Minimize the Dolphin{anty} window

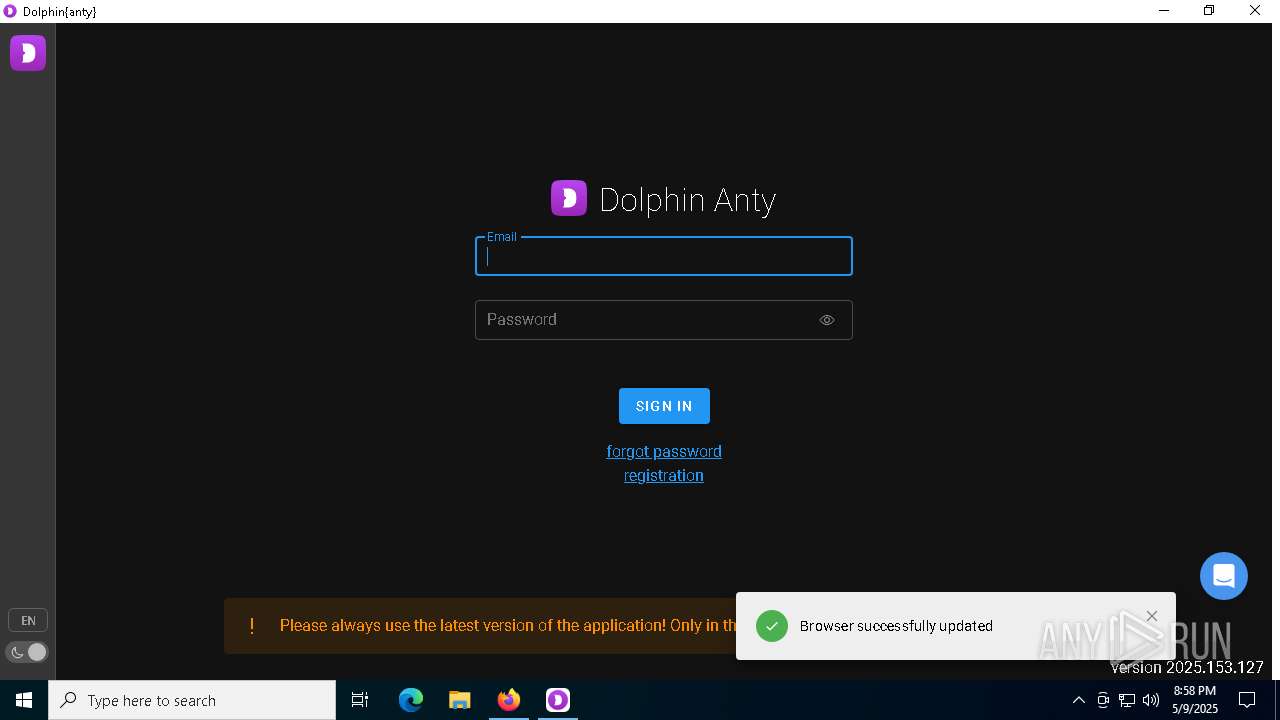(x=1164, y=11)
